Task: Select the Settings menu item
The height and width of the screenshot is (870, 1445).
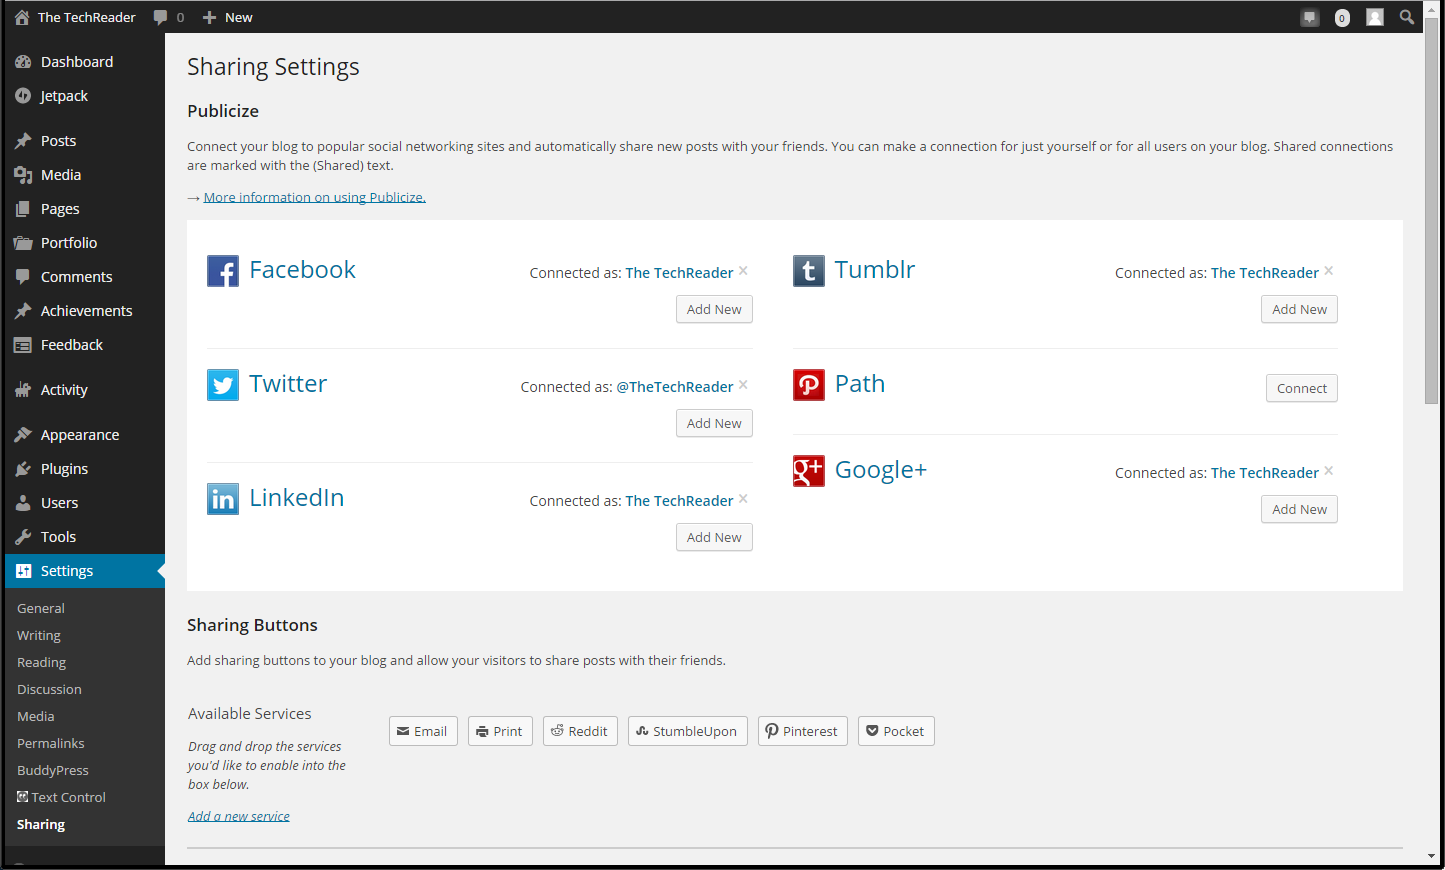Action: [85, 571]
